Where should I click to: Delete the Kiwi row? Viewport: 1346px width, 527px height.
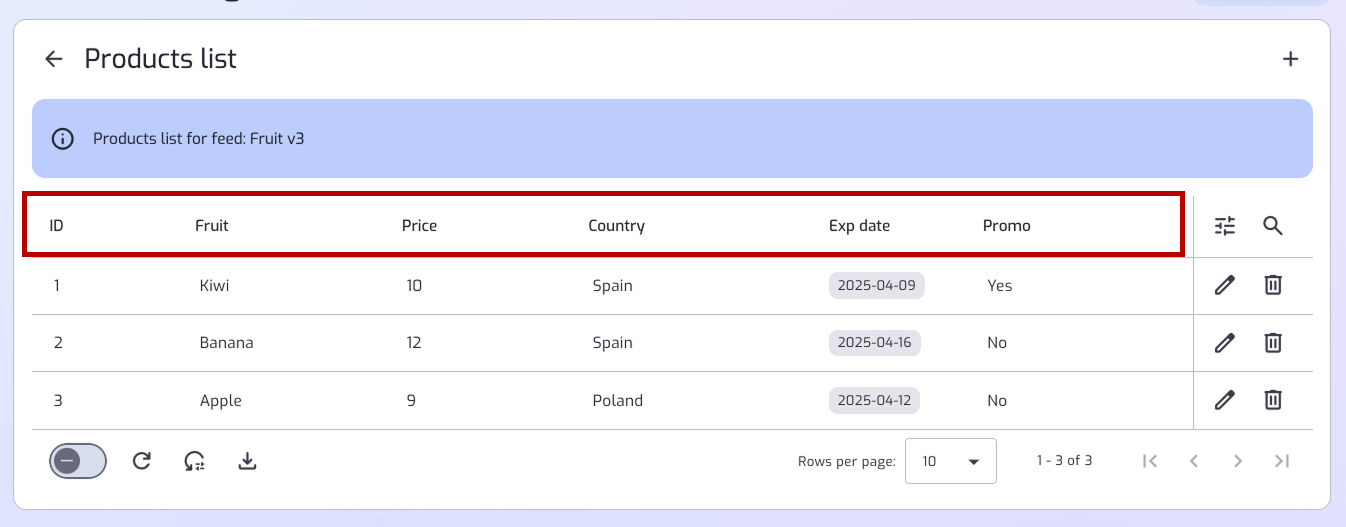pyautogui.click(x=1272, y=285)
